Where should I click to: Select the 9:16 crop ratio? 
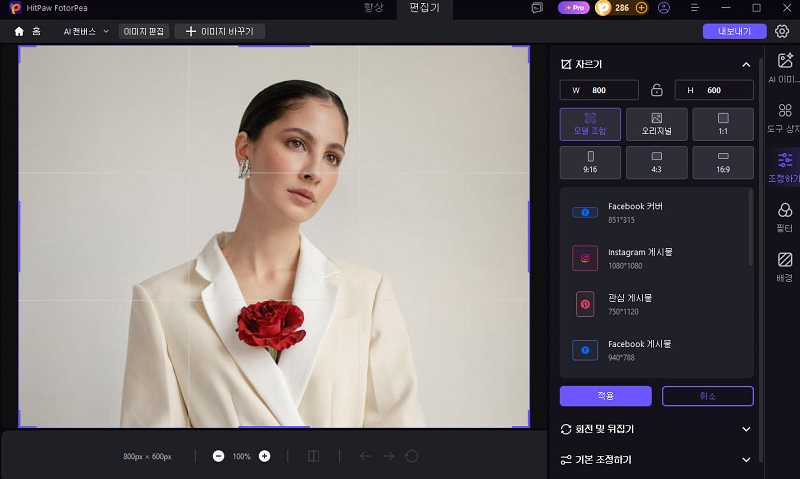[x=590, y=162]
